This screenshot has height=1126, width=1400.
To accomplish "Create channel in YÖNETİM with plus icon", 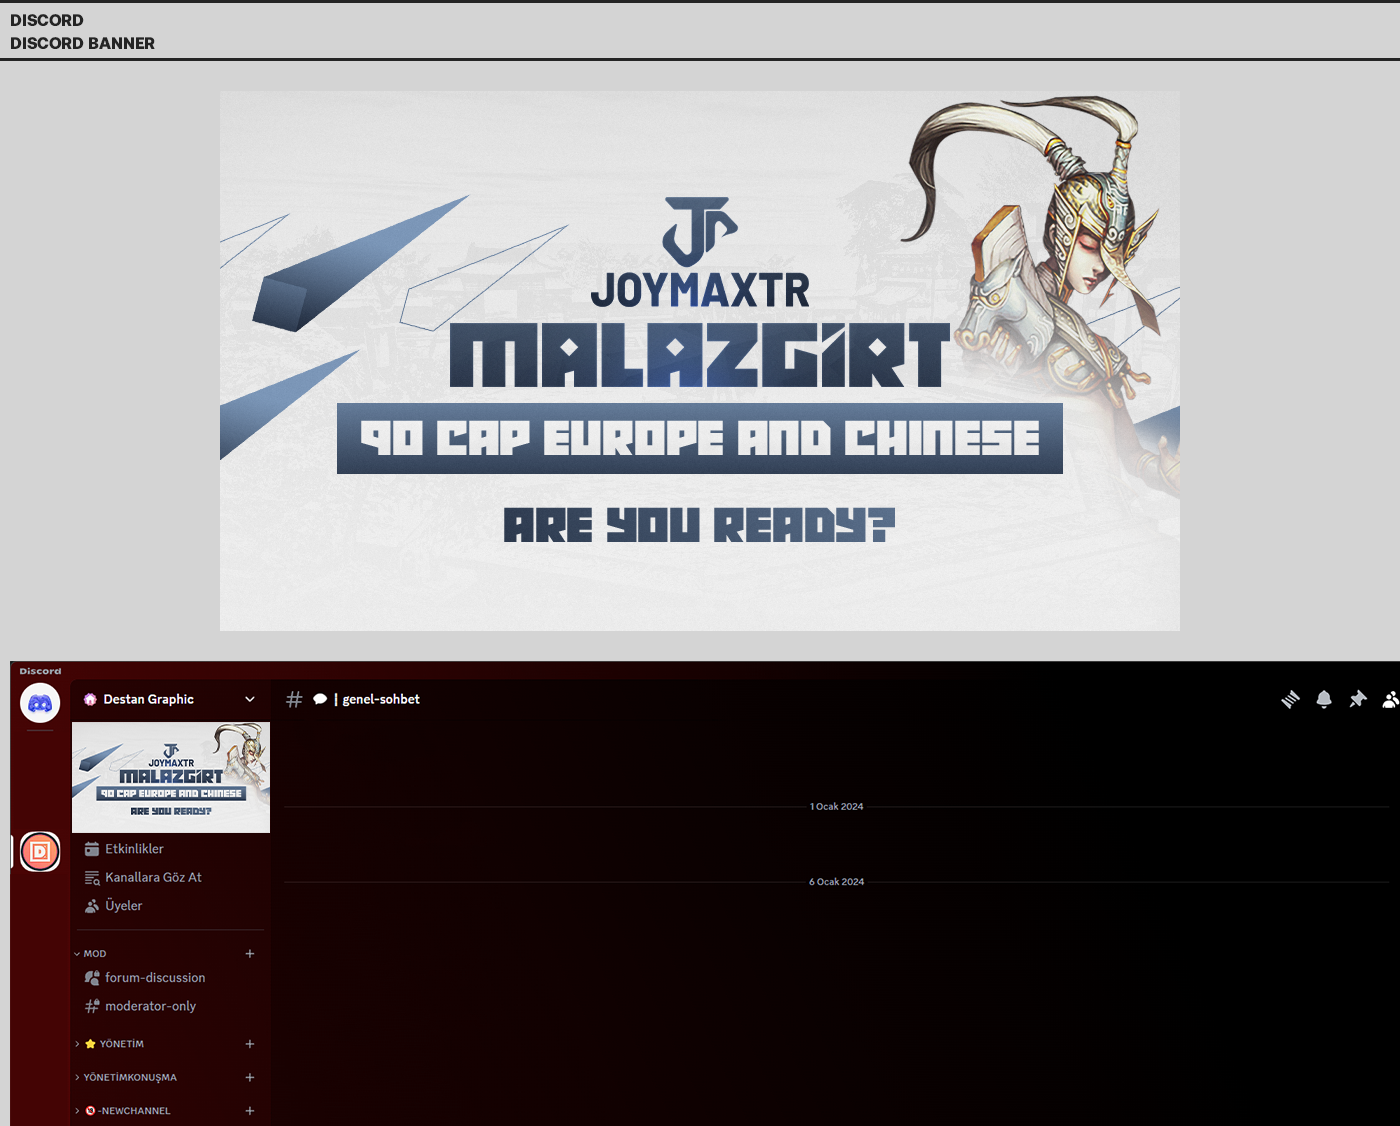I will [250, 1044].
